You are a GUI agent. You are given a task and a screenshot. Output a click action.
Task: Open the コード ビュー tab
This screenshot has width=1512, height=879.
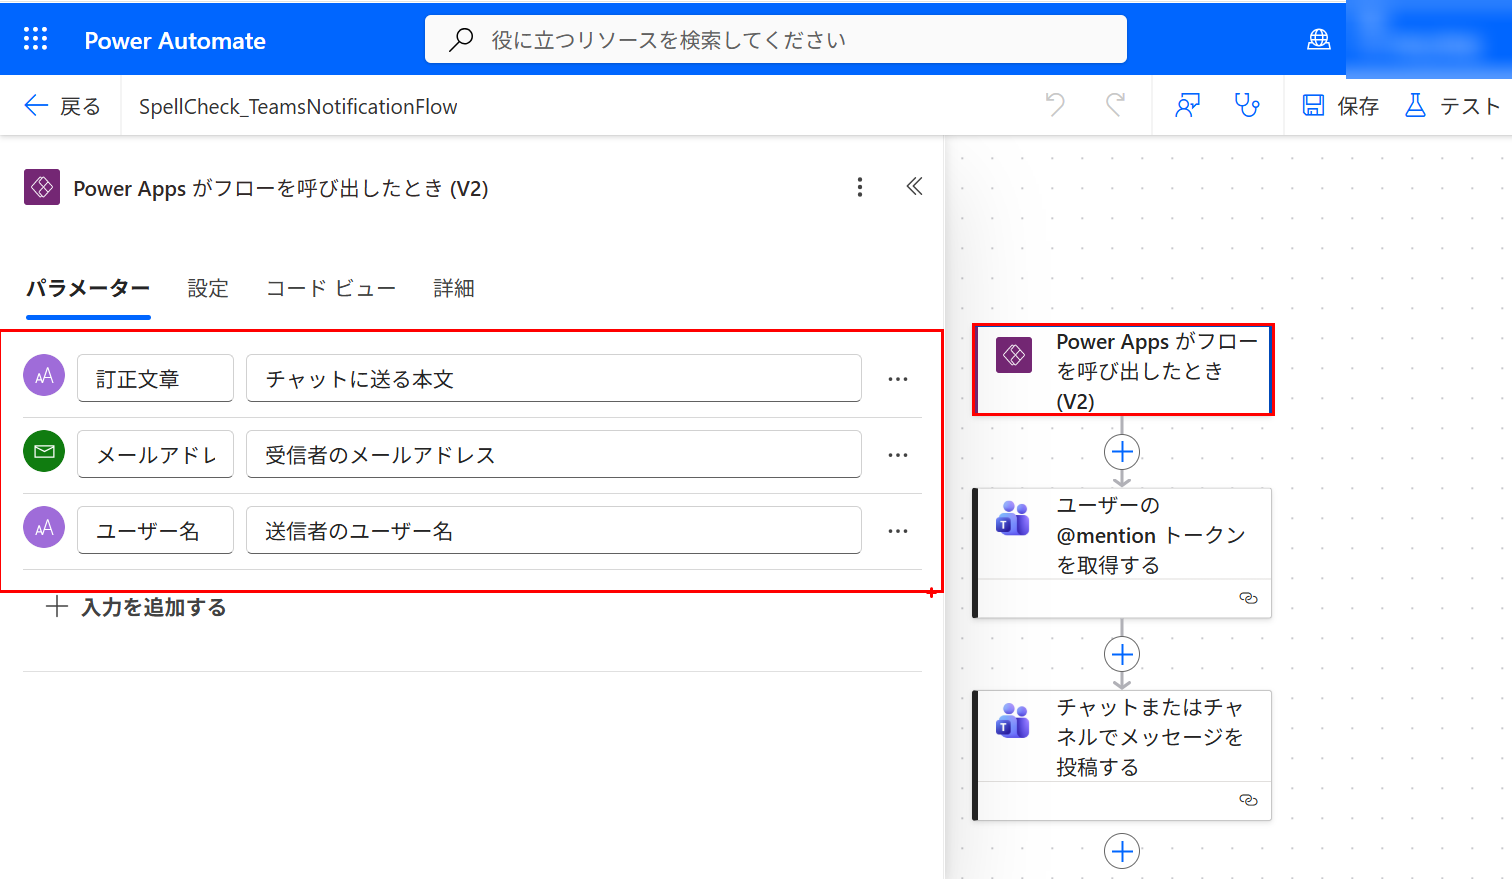point(331,288)
